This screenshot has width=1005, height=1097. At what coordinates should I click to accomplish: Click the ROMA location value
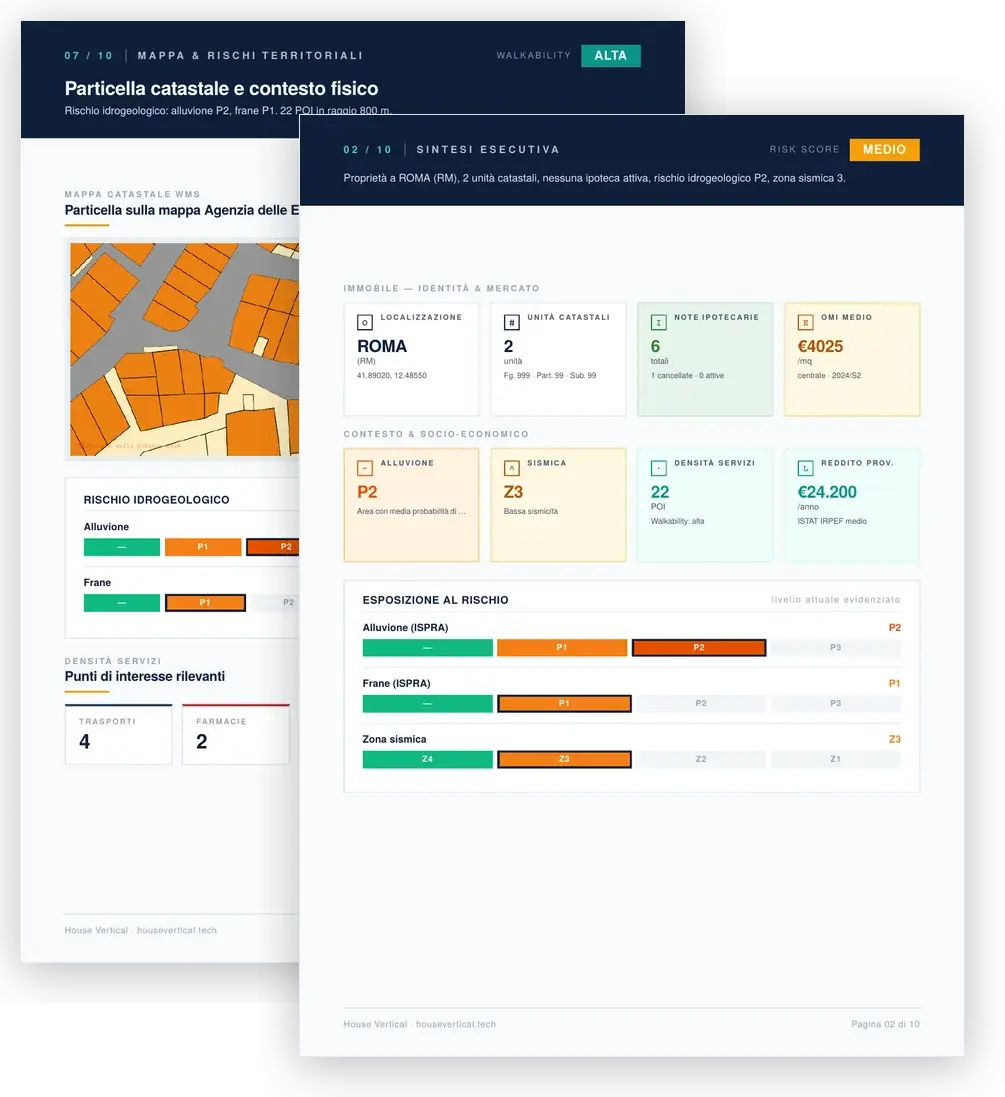click(x=381, y=346)
